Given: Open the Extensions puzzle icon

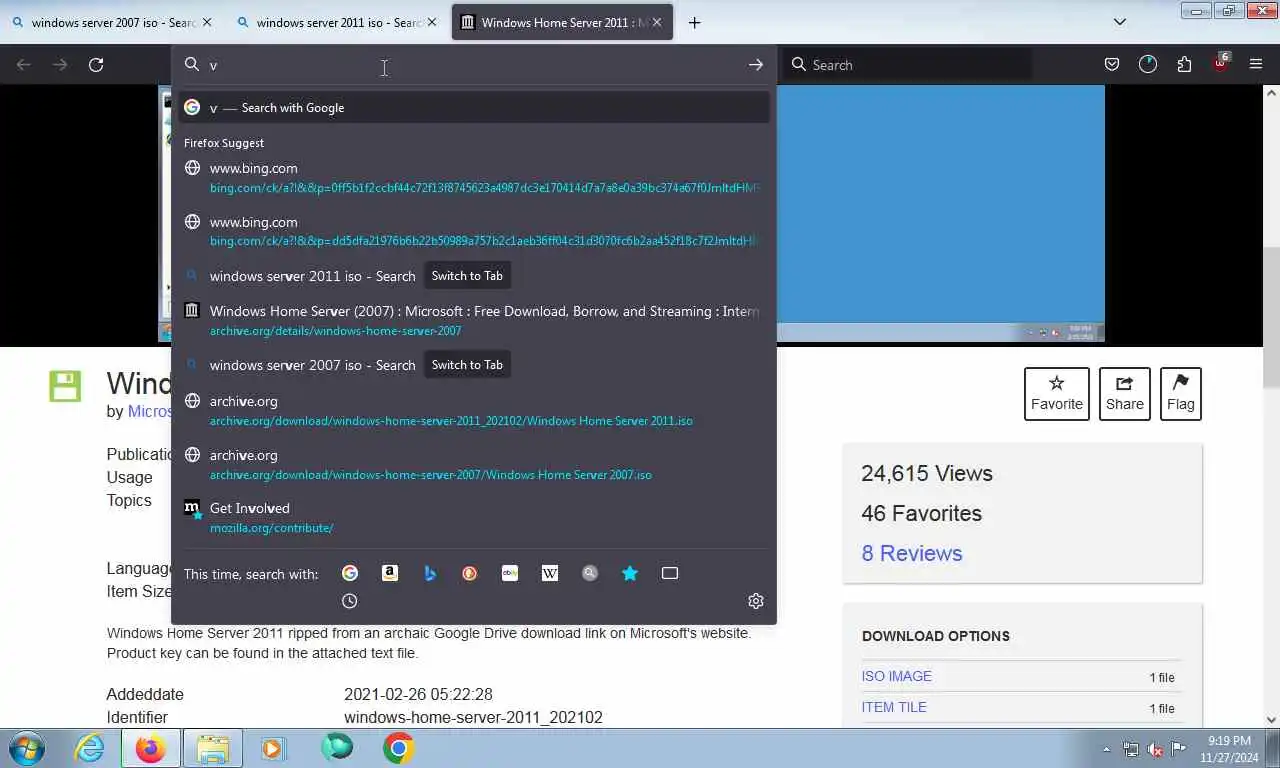Looking at the screenshot, I should pyautogui.click(x=1184, y=65).
